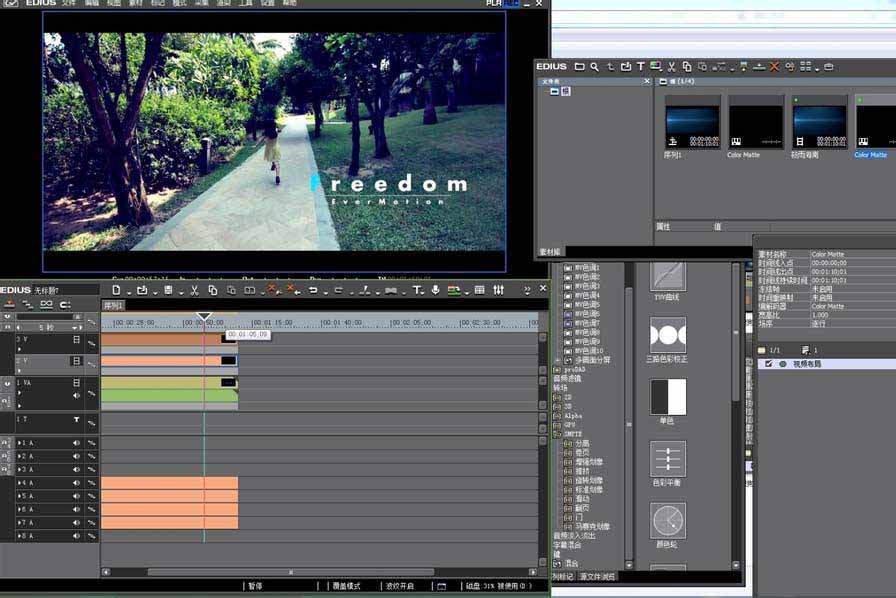Expand the track 2 V disclosure triangle
Screen dimensions: 896x598
19,372
